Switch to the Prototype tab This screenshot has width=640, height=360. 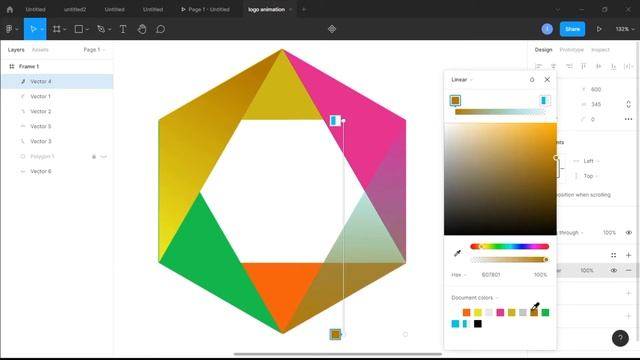[x=571, y=50]
